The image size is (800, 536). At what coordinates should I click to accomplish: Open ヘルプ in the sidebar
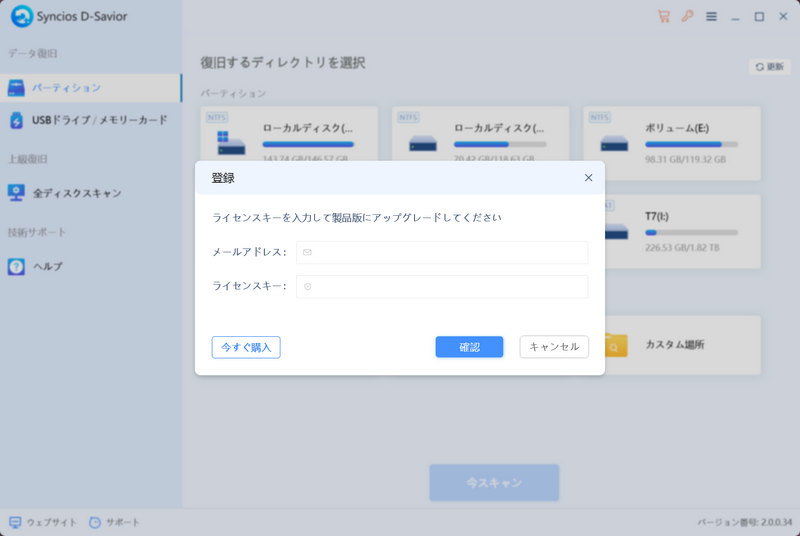[x=90, y=266]
